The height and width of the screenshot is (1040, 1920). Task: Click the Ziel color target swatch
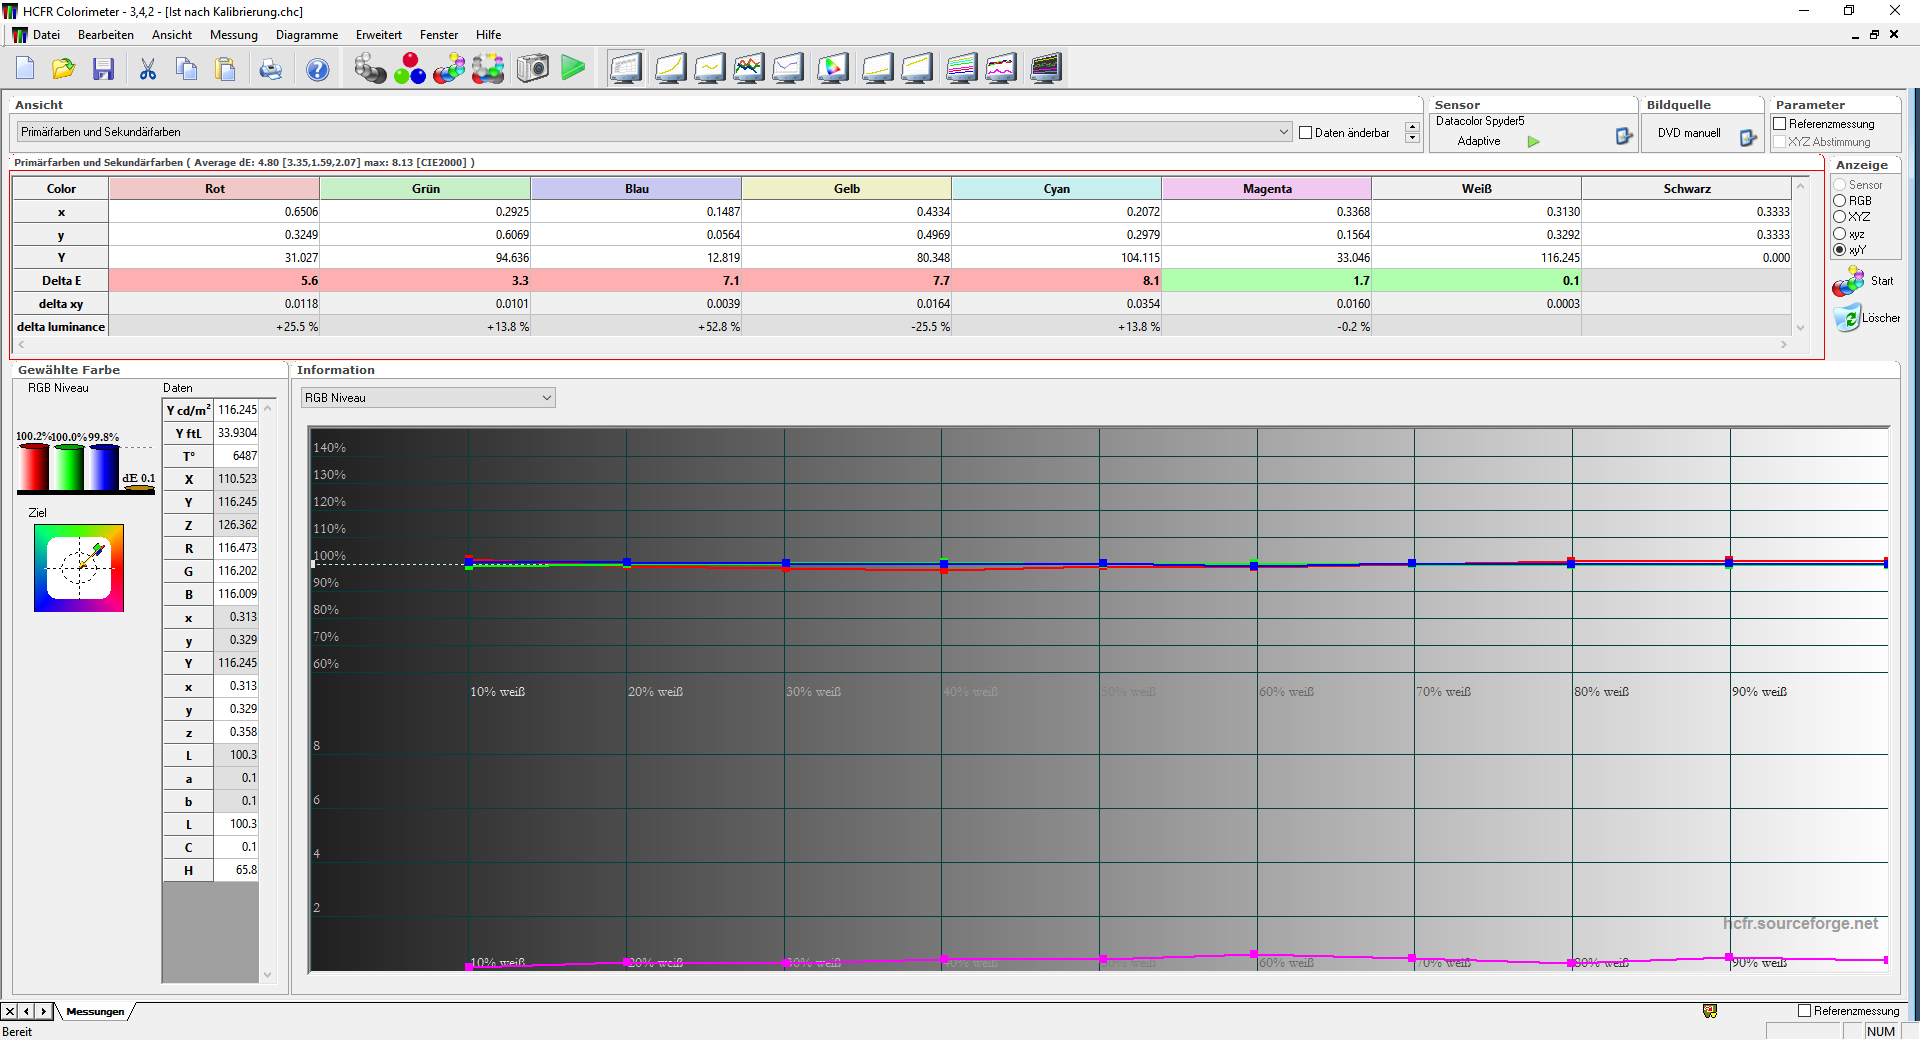click(79, 568)
